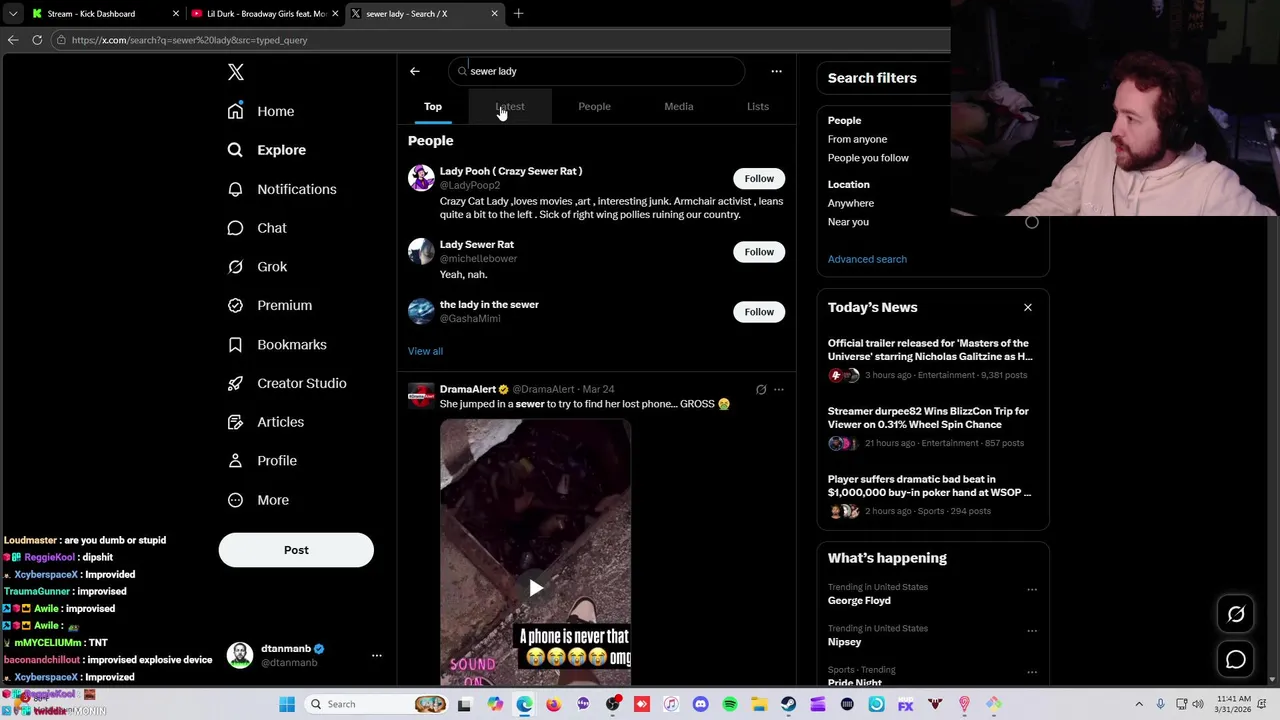The height and width of the screenshot is (720, 1280).
Task: Click the back arrow beside search box
Action: coord(415,71)
